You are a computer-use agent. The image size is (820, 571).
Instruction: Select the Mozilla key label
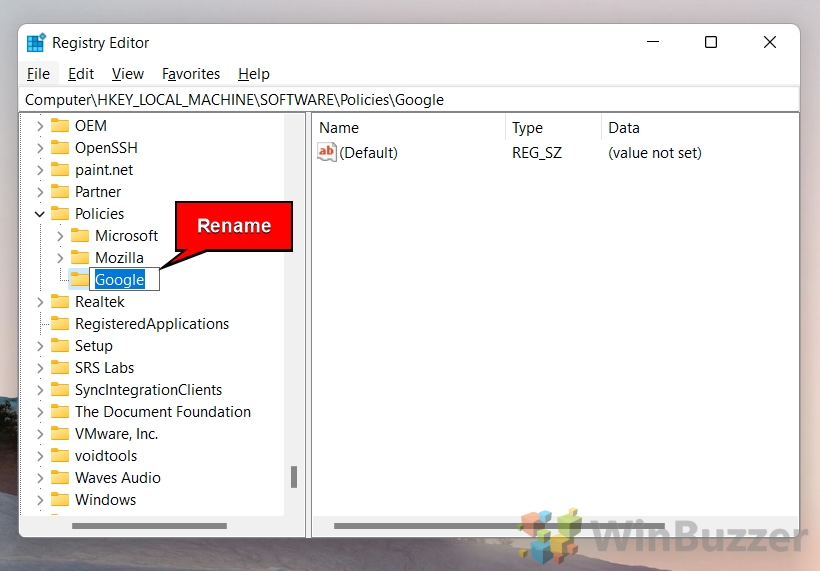119,258
